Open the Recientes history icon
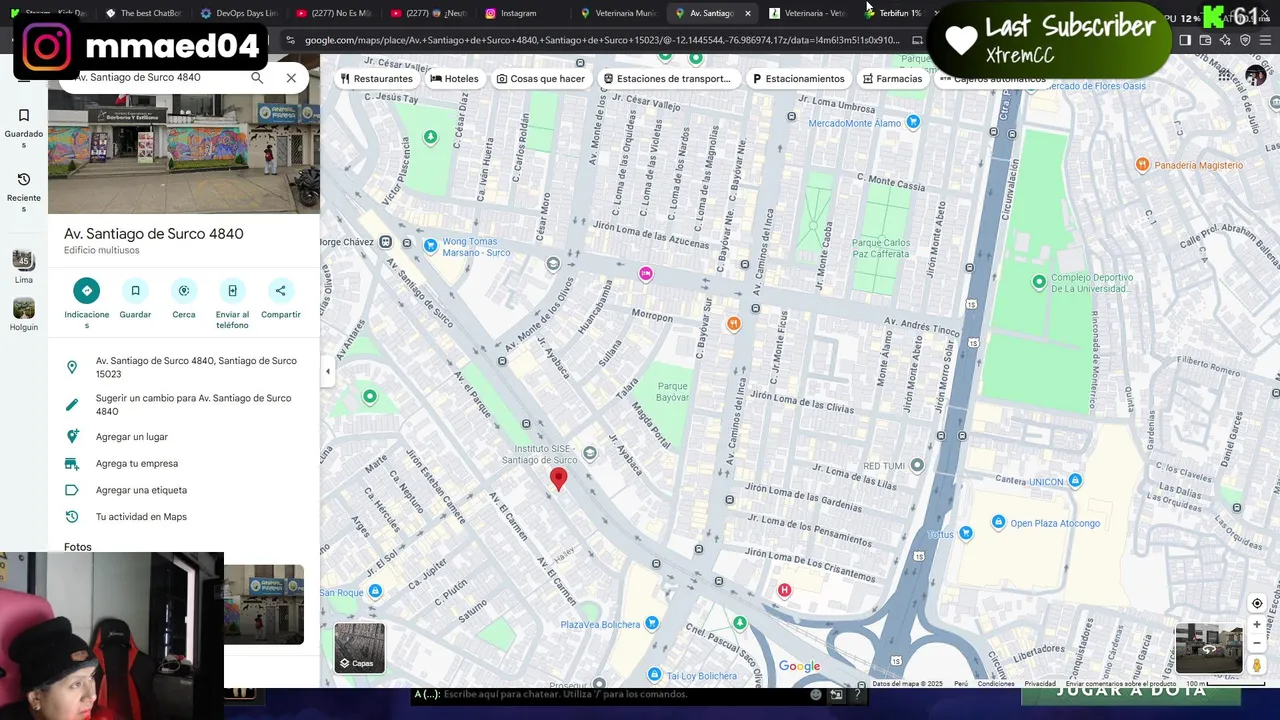 24,180
